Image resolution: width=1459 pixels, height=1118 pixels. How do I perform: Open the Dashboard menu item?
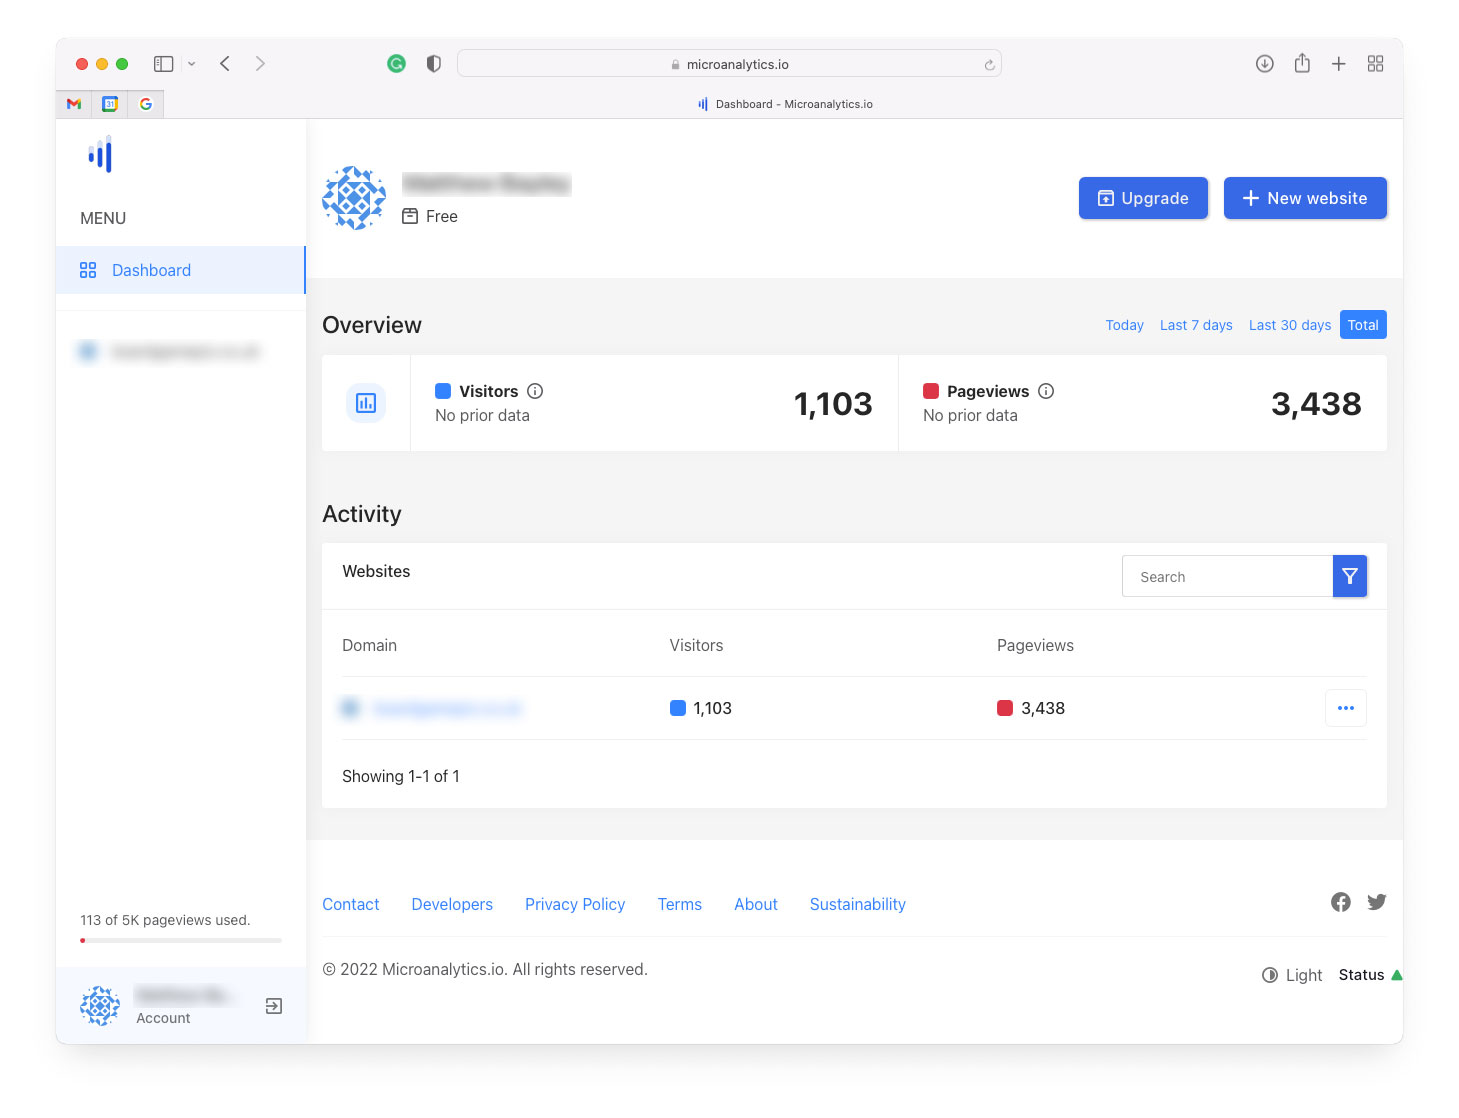click(x=180, y=270)
